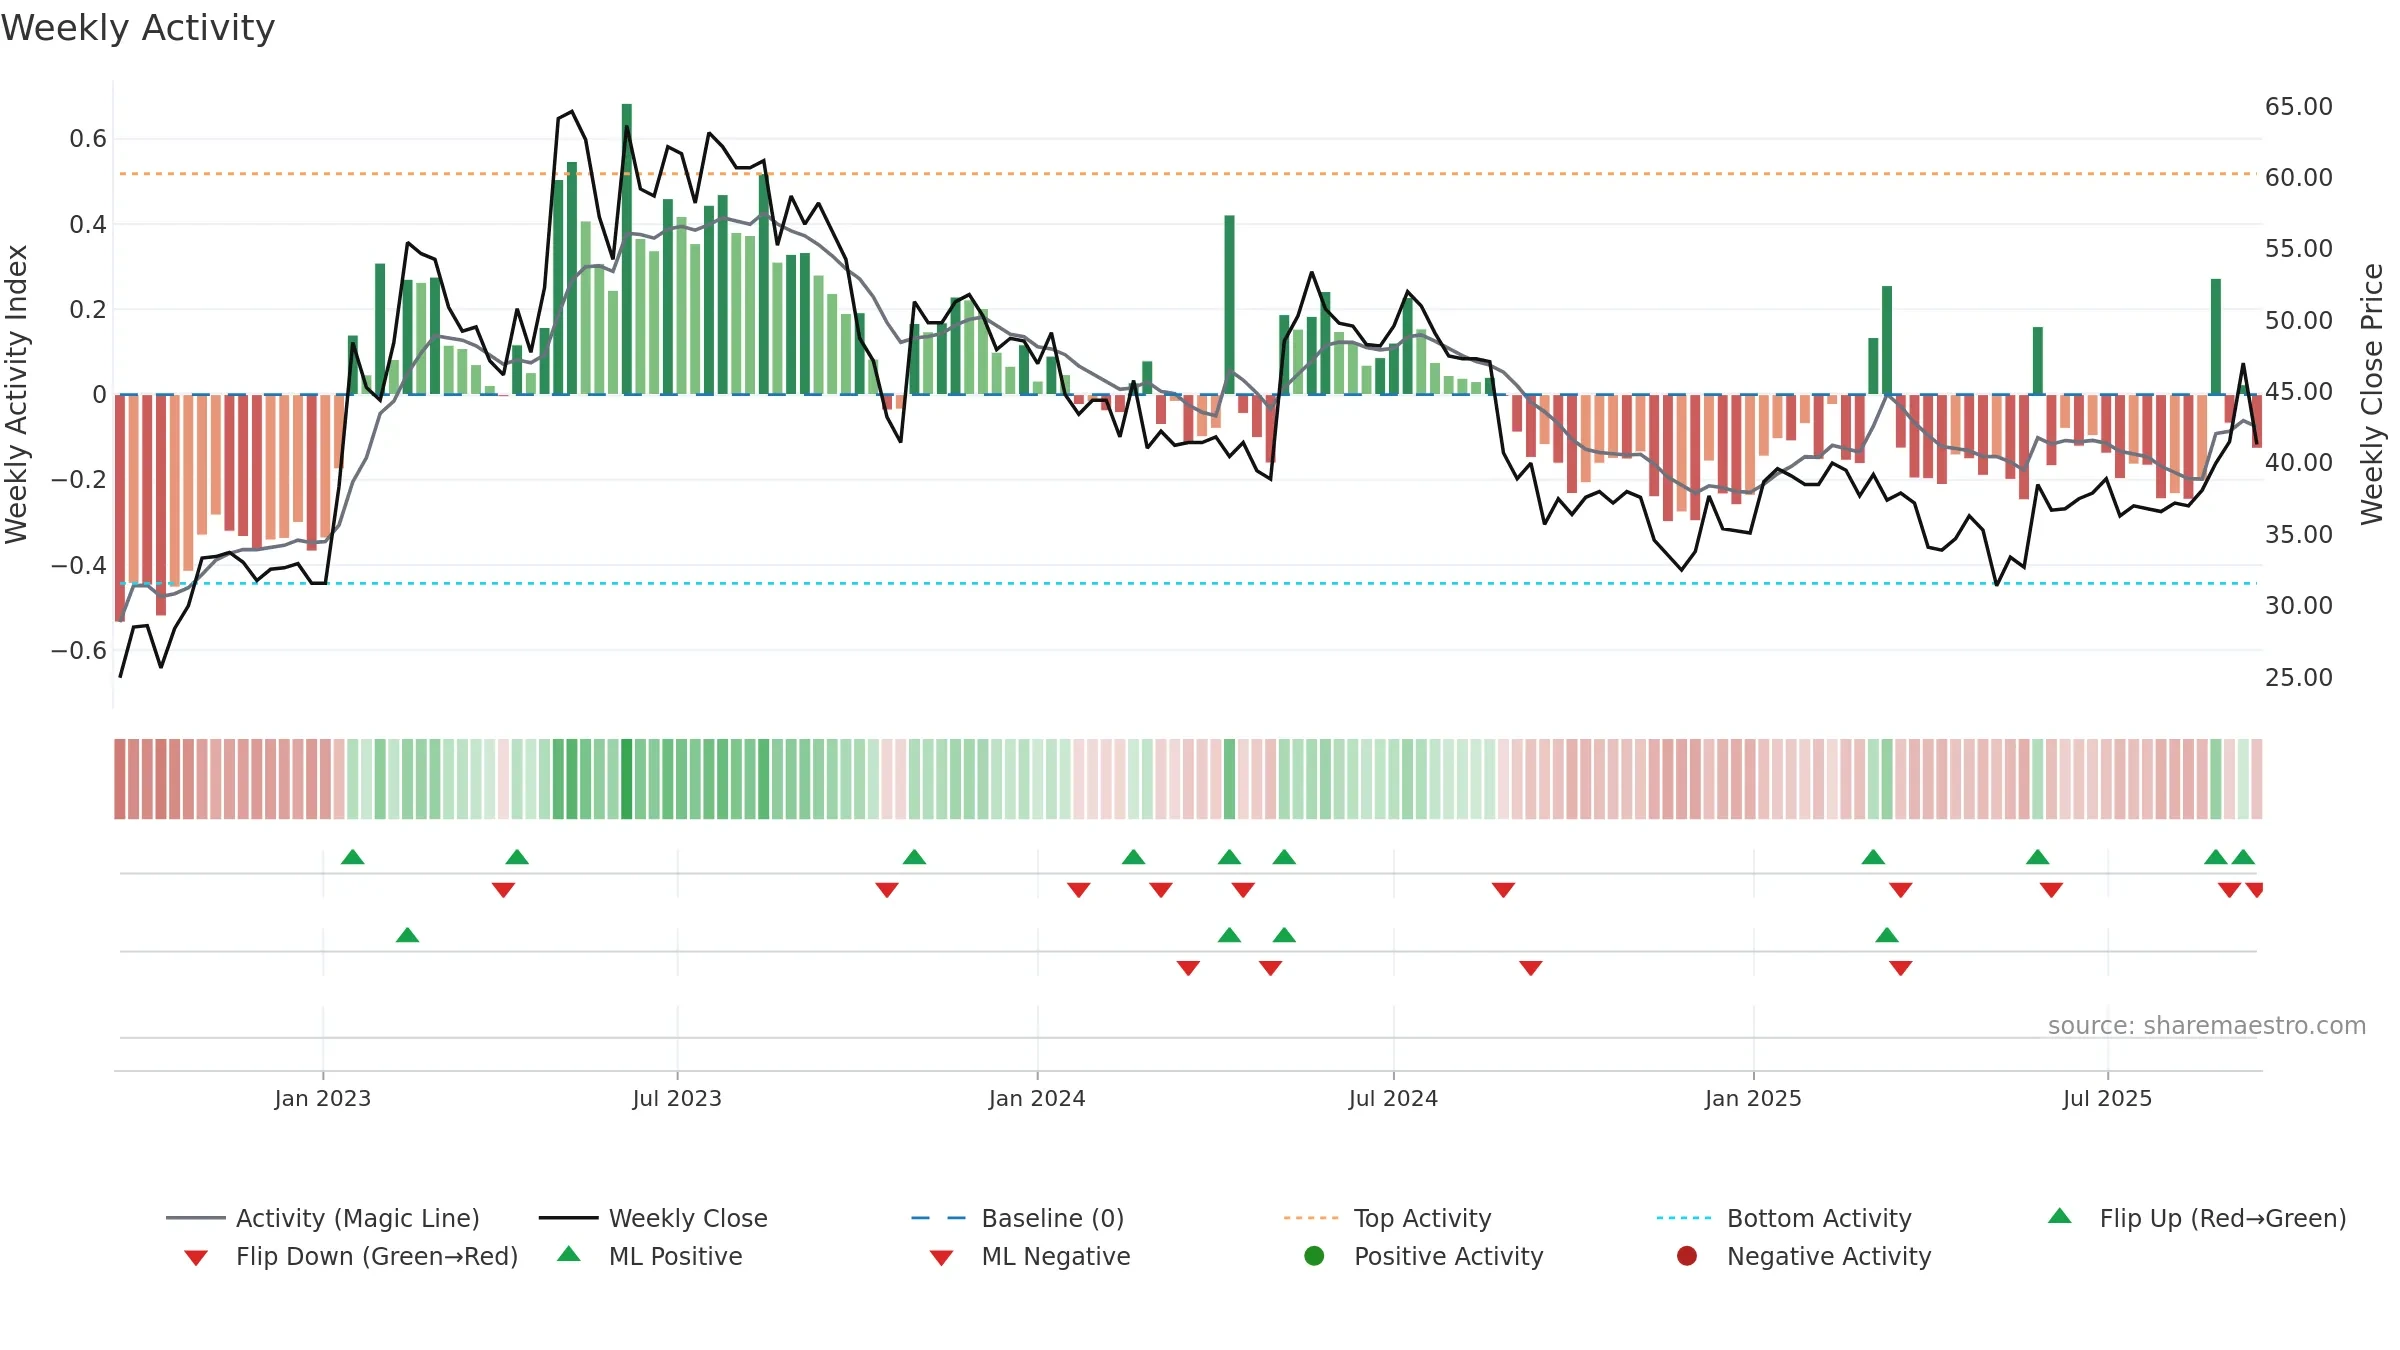Click the 50.00 price axis label

pyautogui.click(x=2299, y=321)
